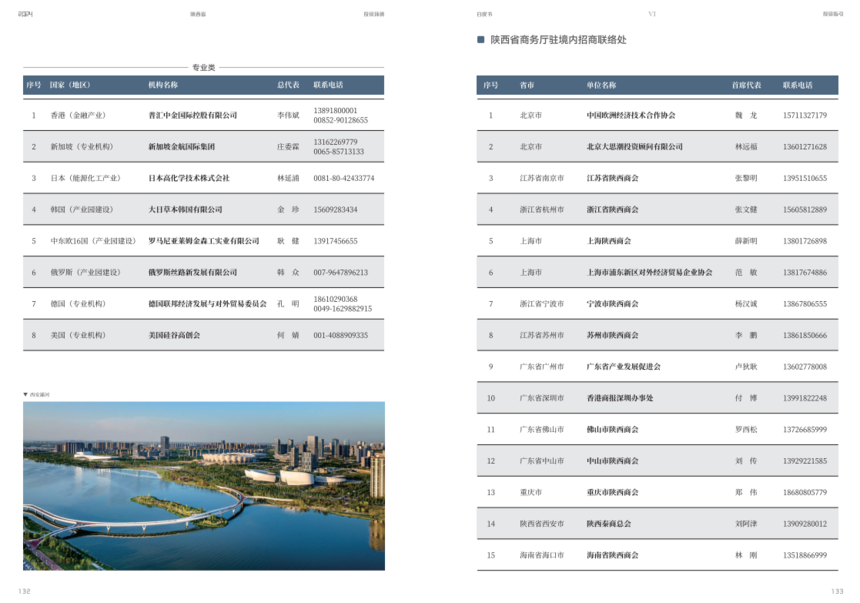Click the "中东欧16国（产业园建设）" cell
This screenshot has height=603, width=860.
pyautogui.click(x=93, y=241)
